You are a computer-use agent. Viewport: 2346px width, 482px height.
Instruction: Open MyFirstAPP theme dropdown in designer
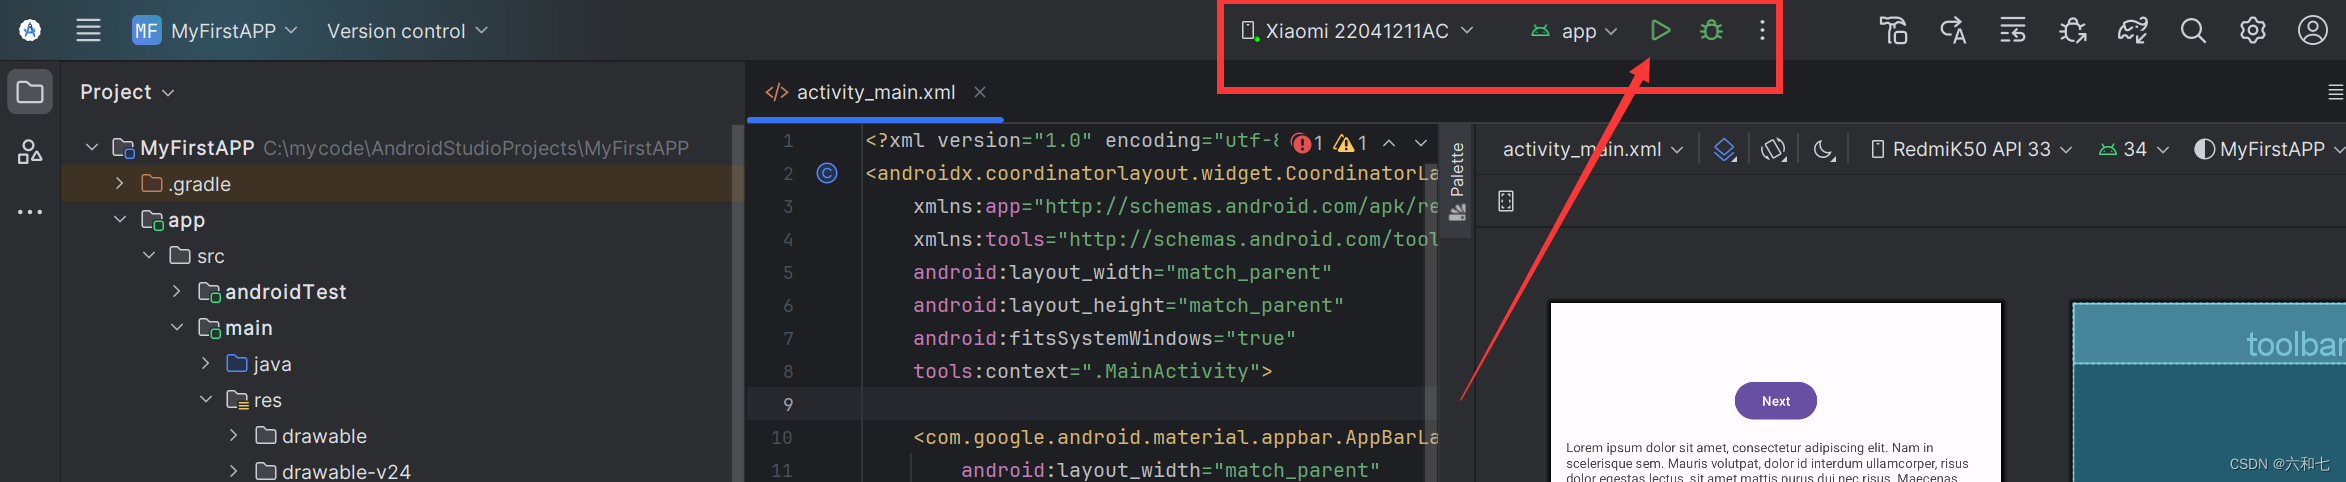[x=2268, y=150]
